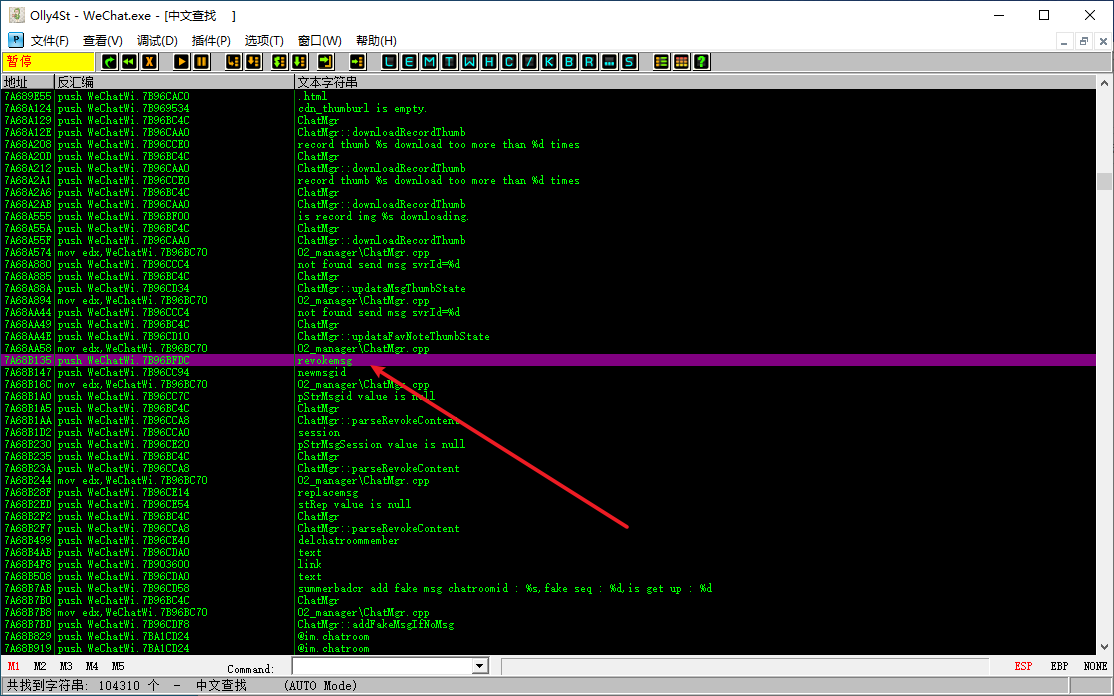Select the M4 memory shortcut

(x=92, y=666)
